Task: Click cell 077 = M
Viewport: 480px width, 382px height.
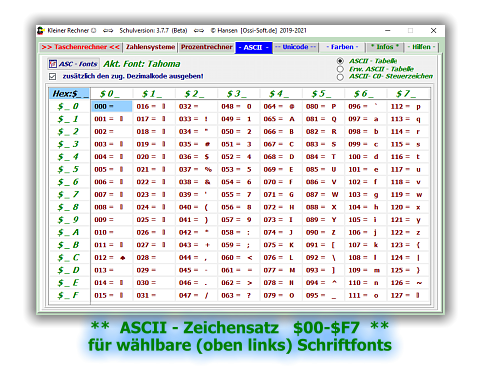Action: (281, 270)
